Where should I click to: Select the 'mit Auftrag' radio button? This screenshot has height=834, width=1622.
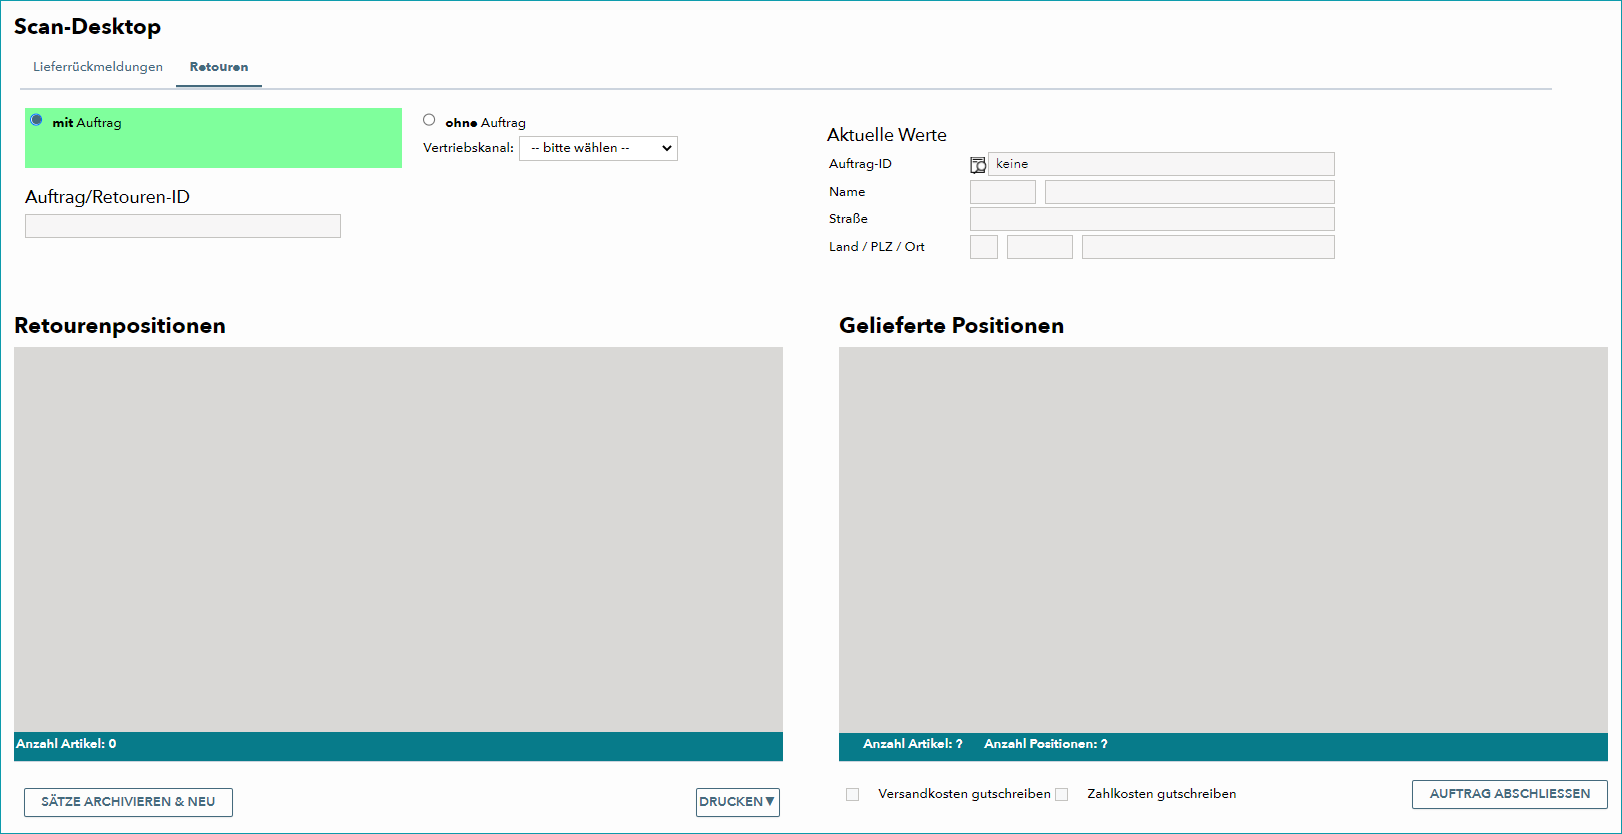37,120
